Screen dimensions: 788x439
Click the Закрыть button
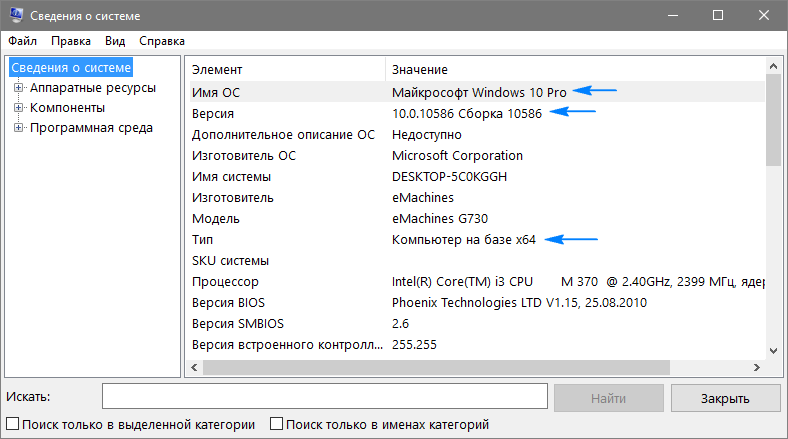[725, 397]
